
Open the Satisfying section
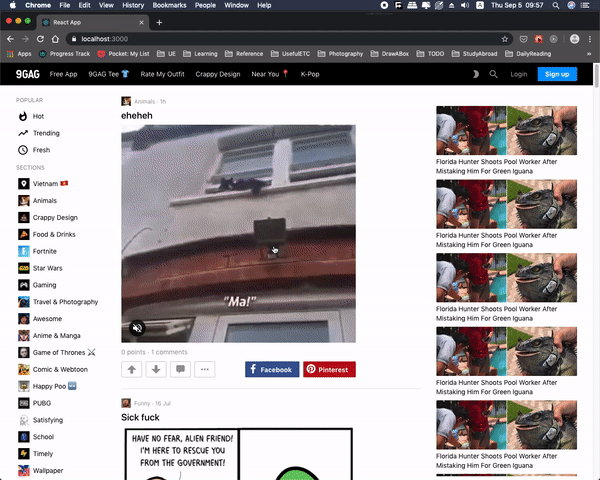[x=40, y=420]
